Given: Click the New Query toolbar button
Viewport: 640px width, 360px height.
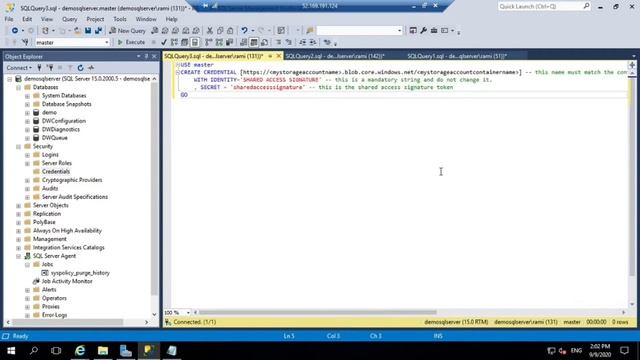Looking at the screenshot, I should pos(127,31).
